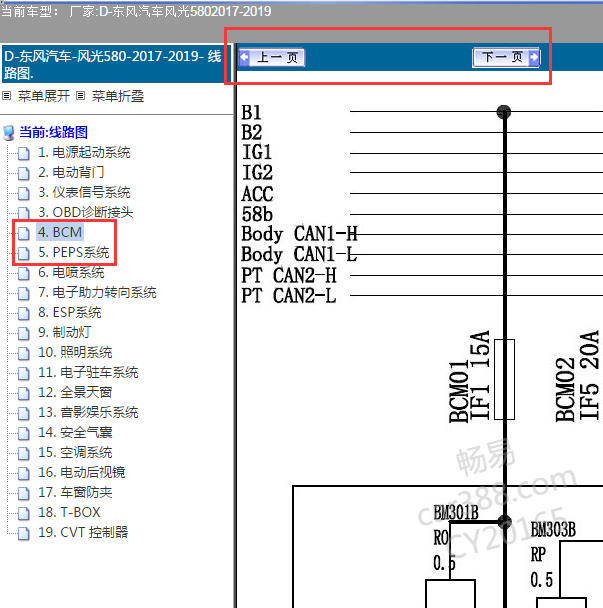This screenshot has height=608, width=603.
Task: Click 菜单折叠 to collapse the menu
Action: 118,96
